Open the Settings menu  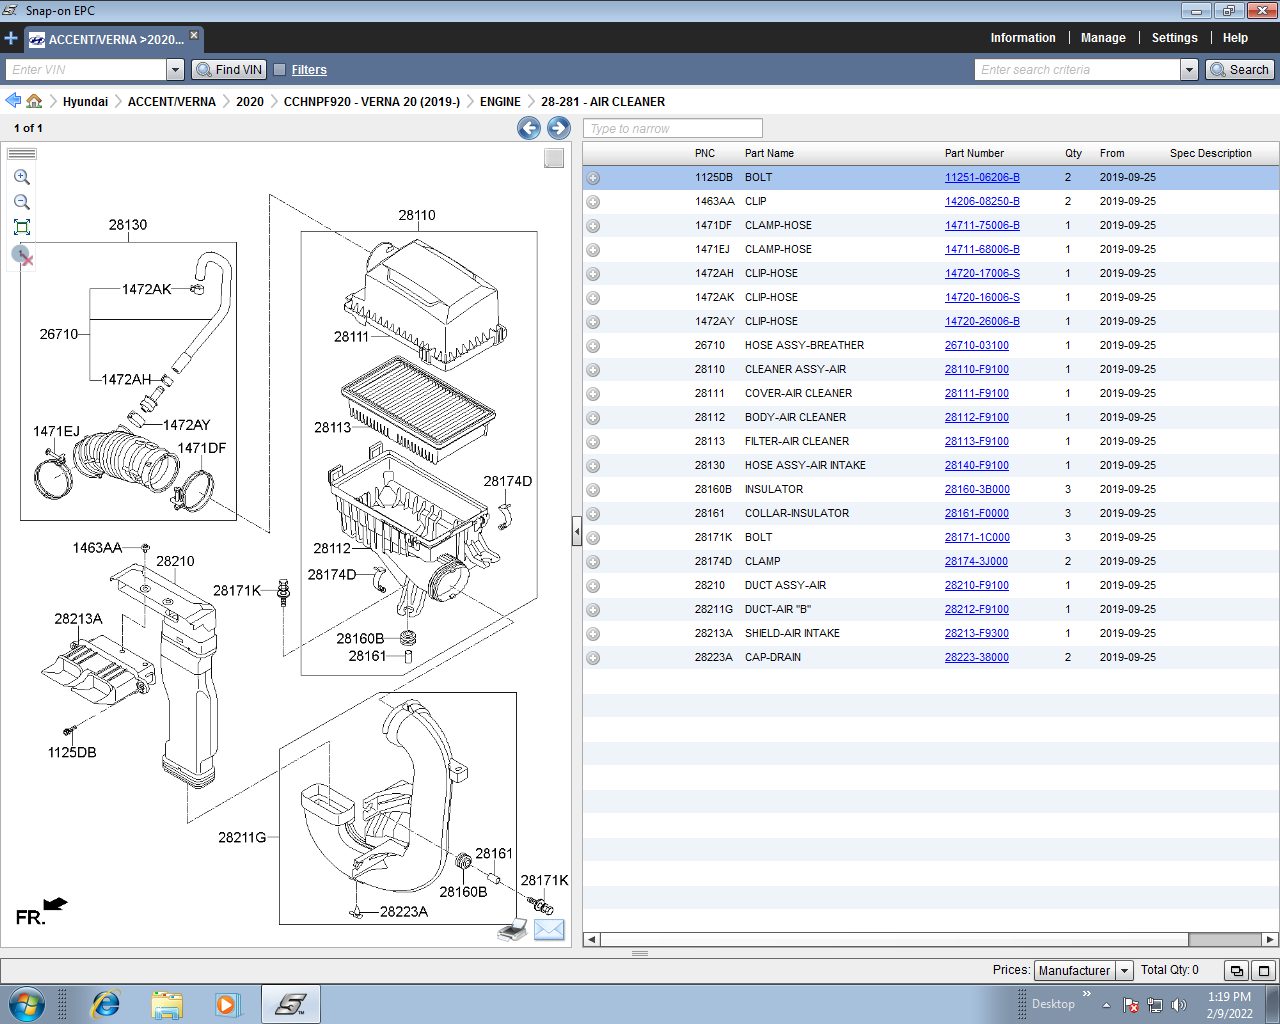pos(1174,38)
